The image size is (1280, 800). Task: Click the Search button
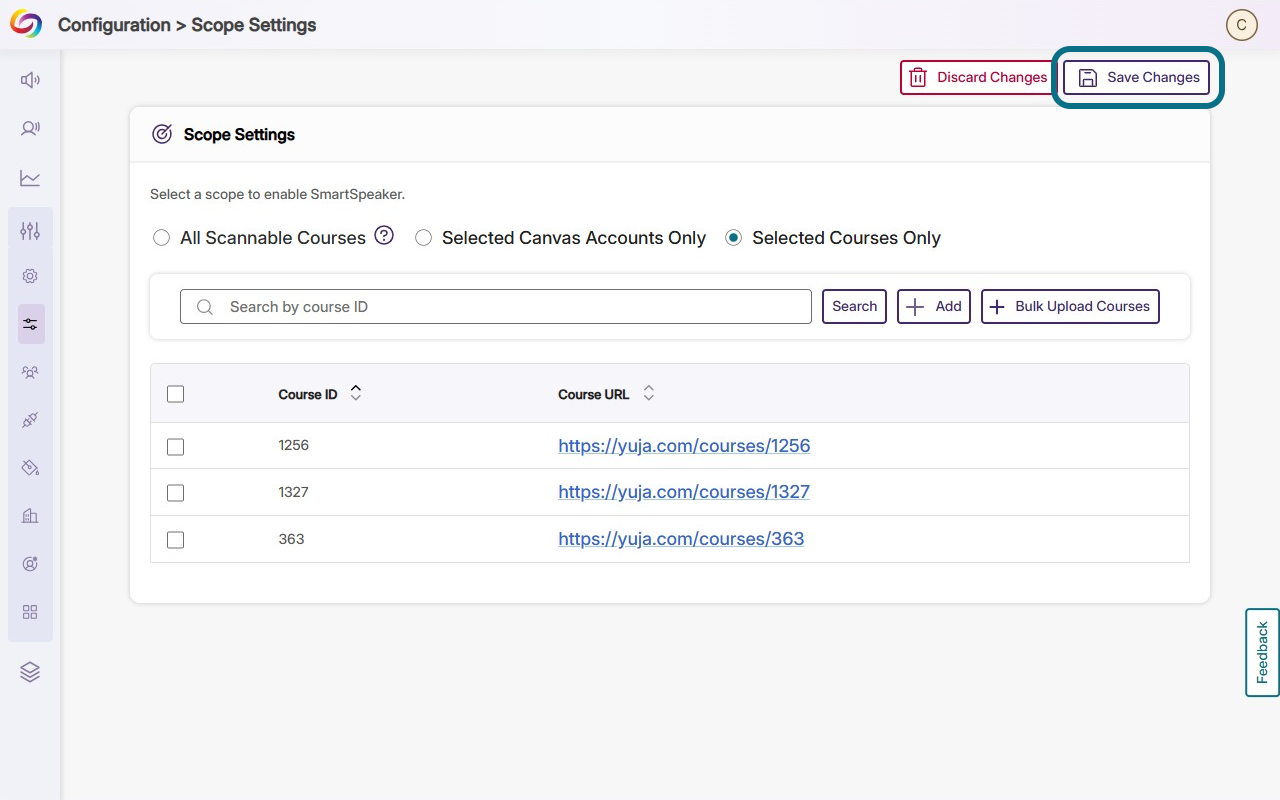click(x=854, y=306)
